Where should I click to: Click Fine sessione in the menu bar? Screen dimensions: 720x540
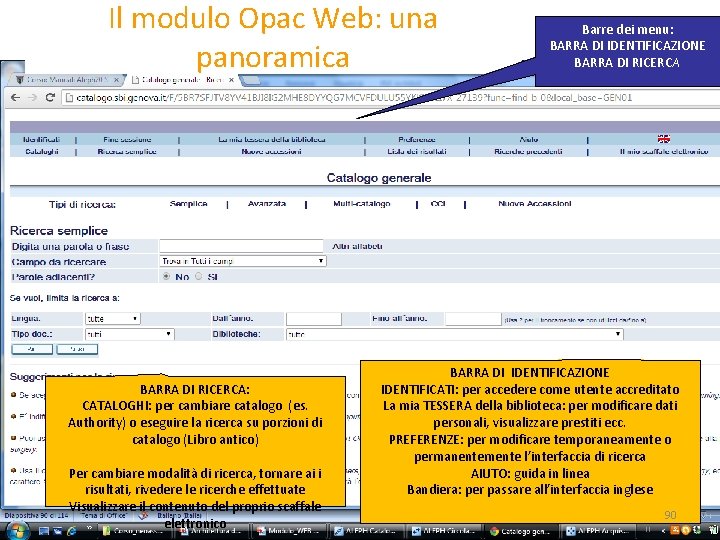(127, 139)
